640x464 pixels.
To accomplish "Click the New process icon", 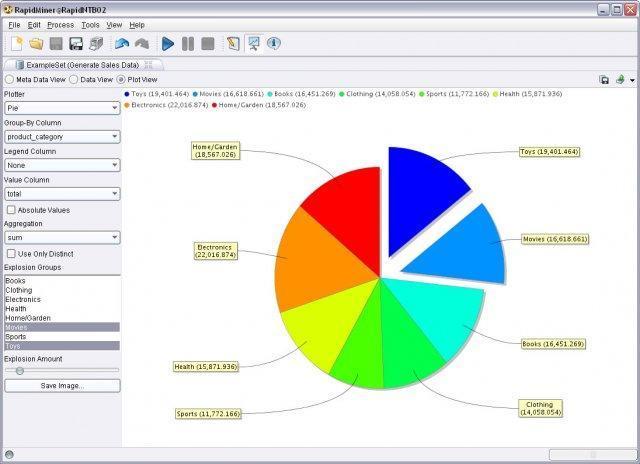I will (x=17, y=43).
